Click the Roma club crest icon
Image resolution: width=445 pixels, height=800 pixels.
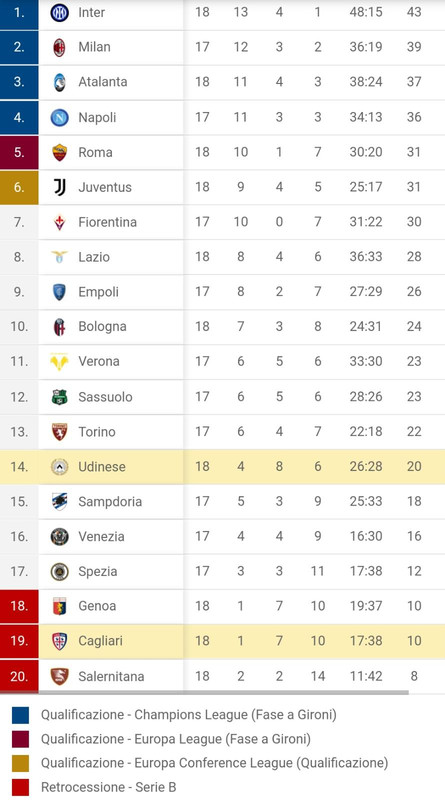point(60,152)
